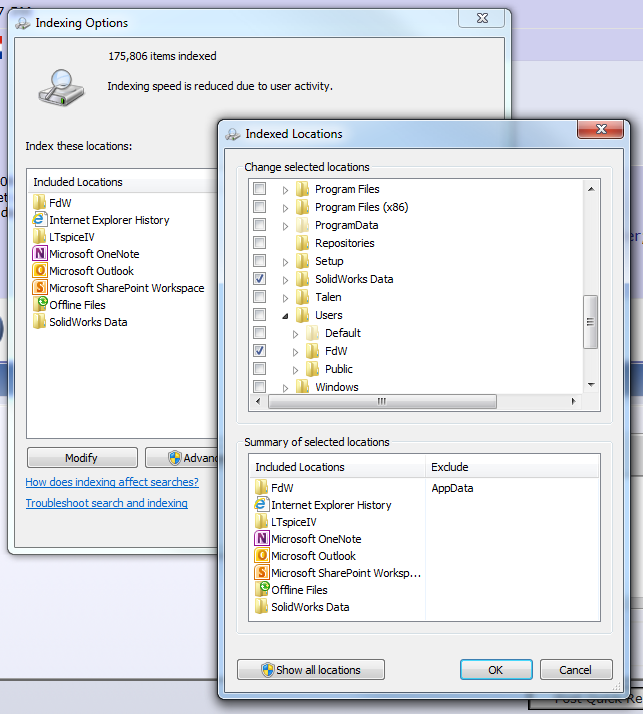Click the Users folder icon in tree
Viewport: 643px width, 714px height.
(302, 315)
